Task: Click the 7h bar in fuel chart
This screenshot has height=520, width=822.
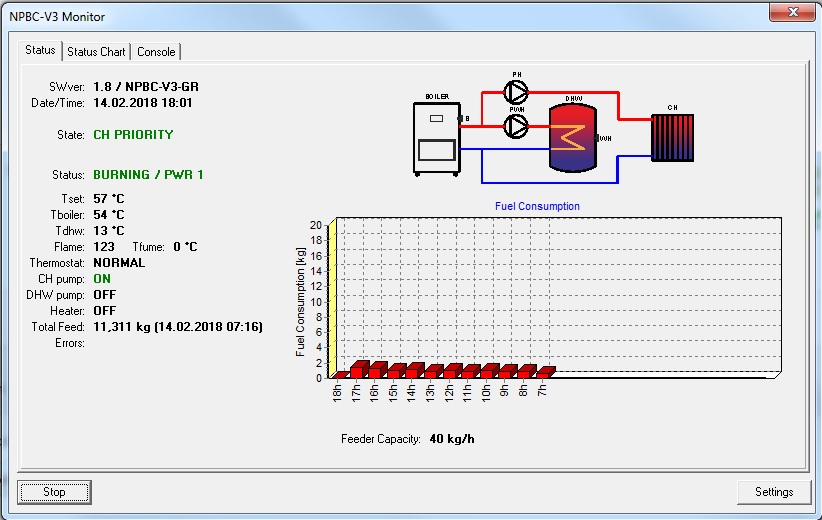Action: click(545, 372)
